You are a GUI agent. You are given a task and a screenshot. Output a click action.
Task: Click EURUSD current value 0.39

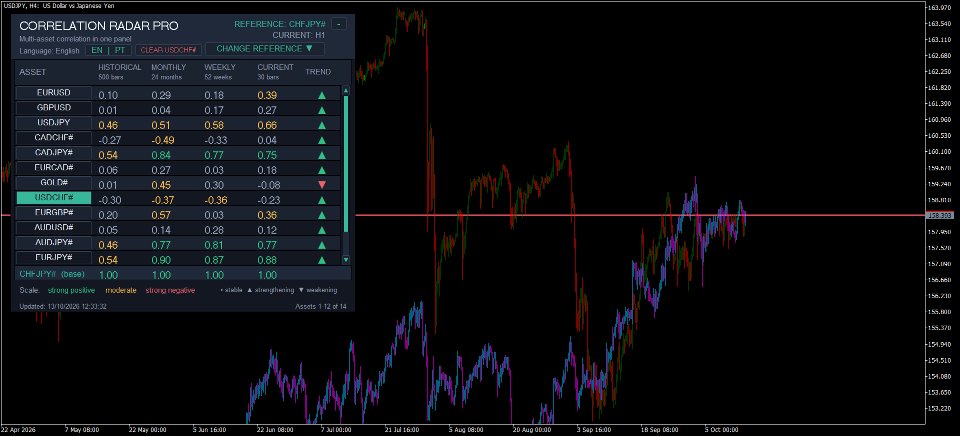(267, 96)
